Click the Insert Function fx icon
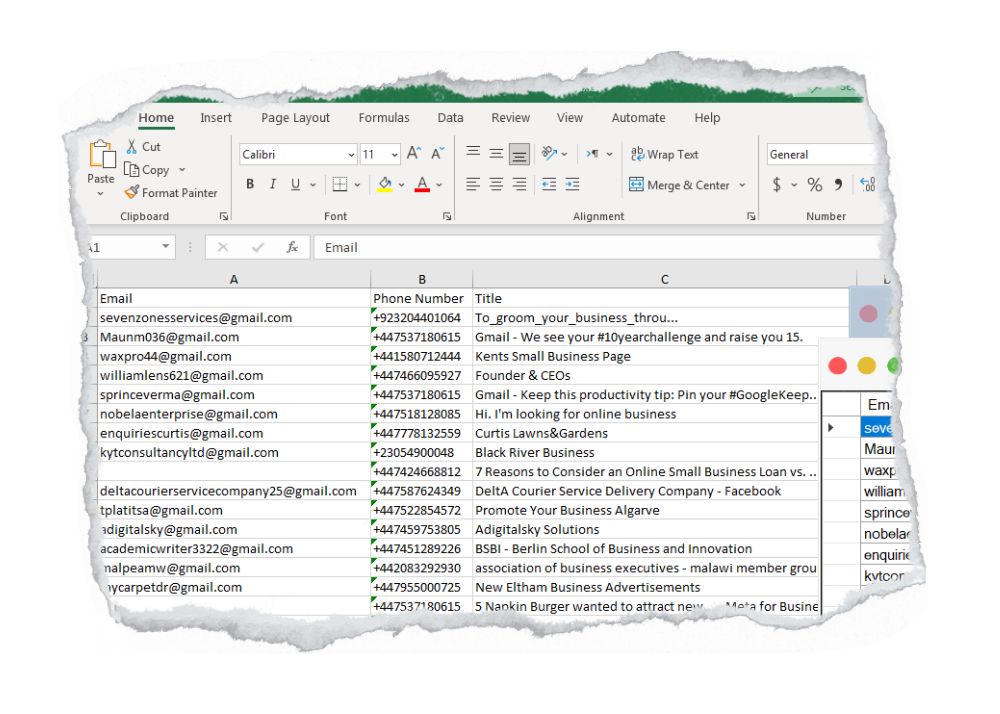Screen dimensions: 1000x714 pyautogui.click(x=292, y=247)
